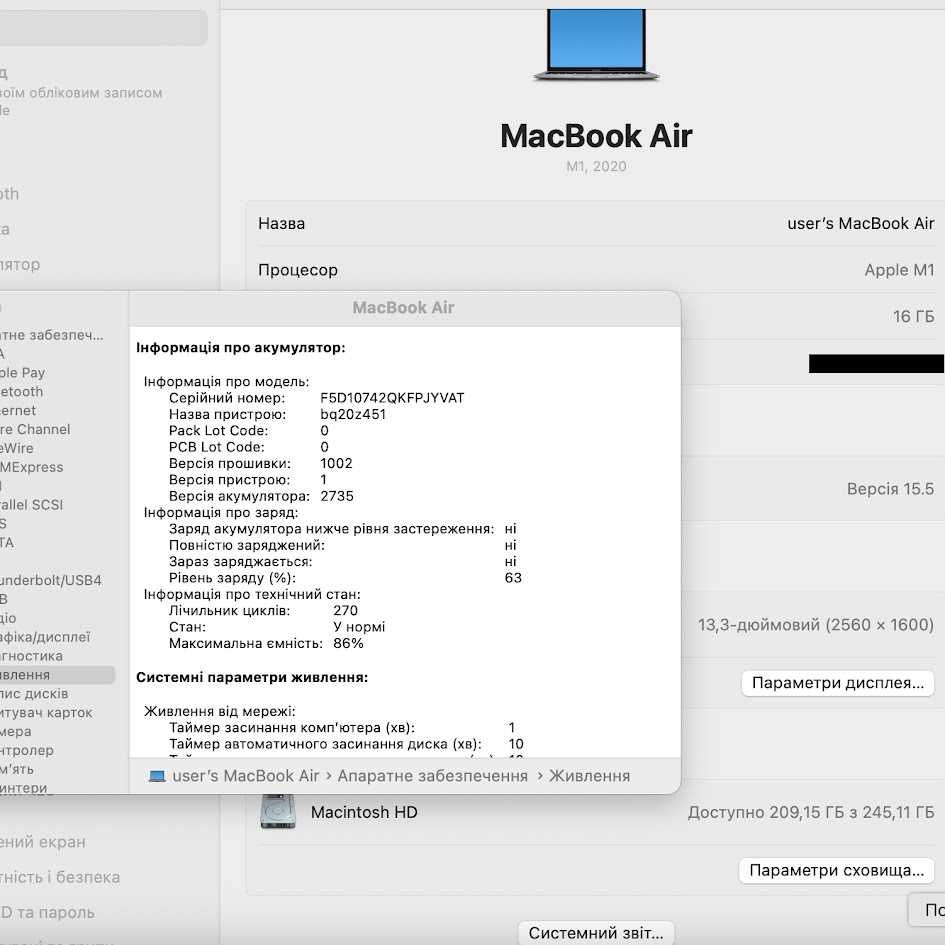Select Bluetooth in the report sidebar

(x=22, y=391)
